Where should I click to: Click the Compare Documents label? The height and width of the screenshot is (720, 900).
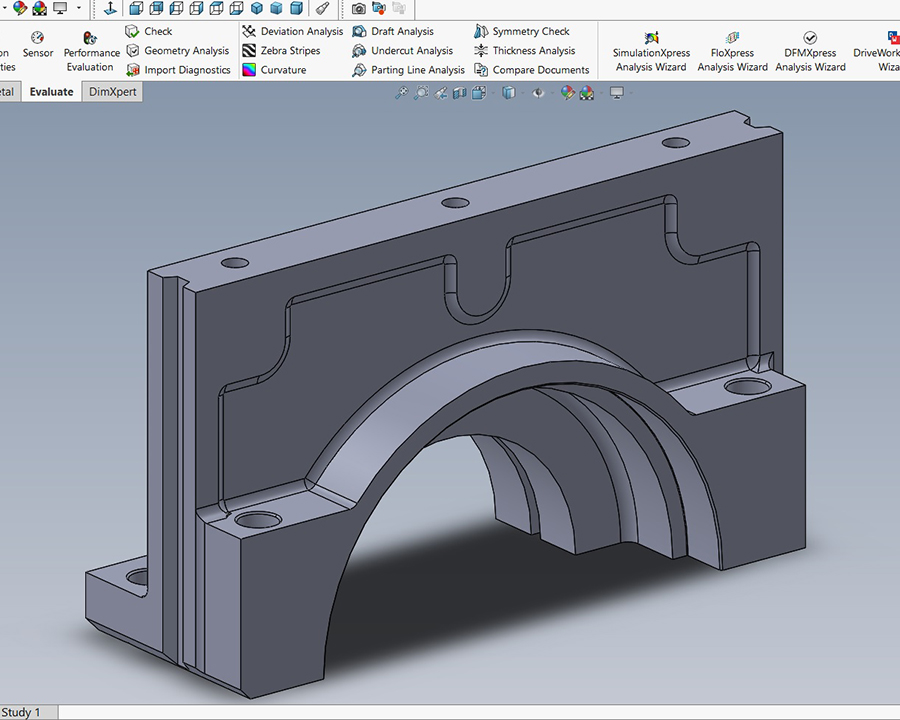(x=541, y=70)
